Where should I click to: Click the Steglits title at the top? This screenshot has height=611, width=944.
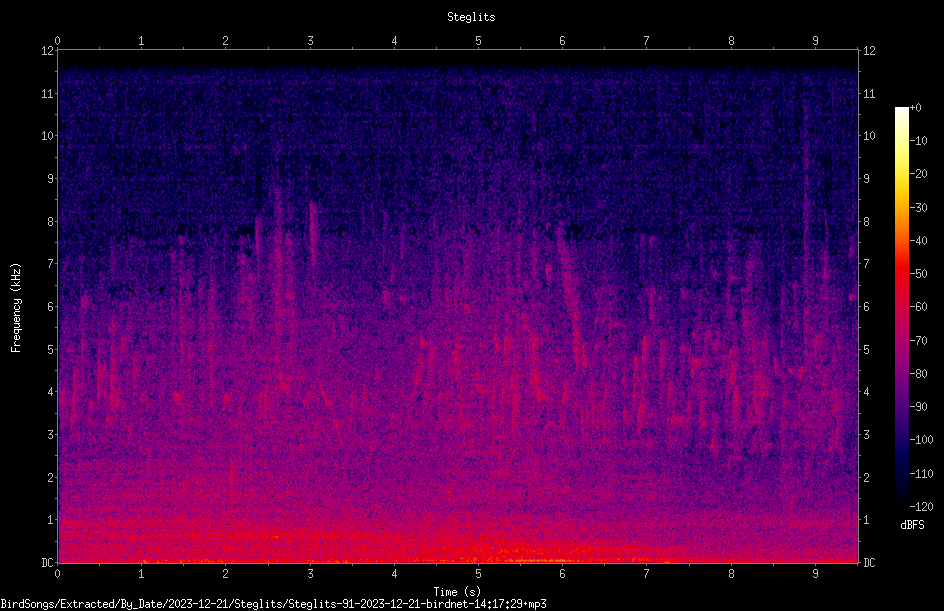click(471, 17)
